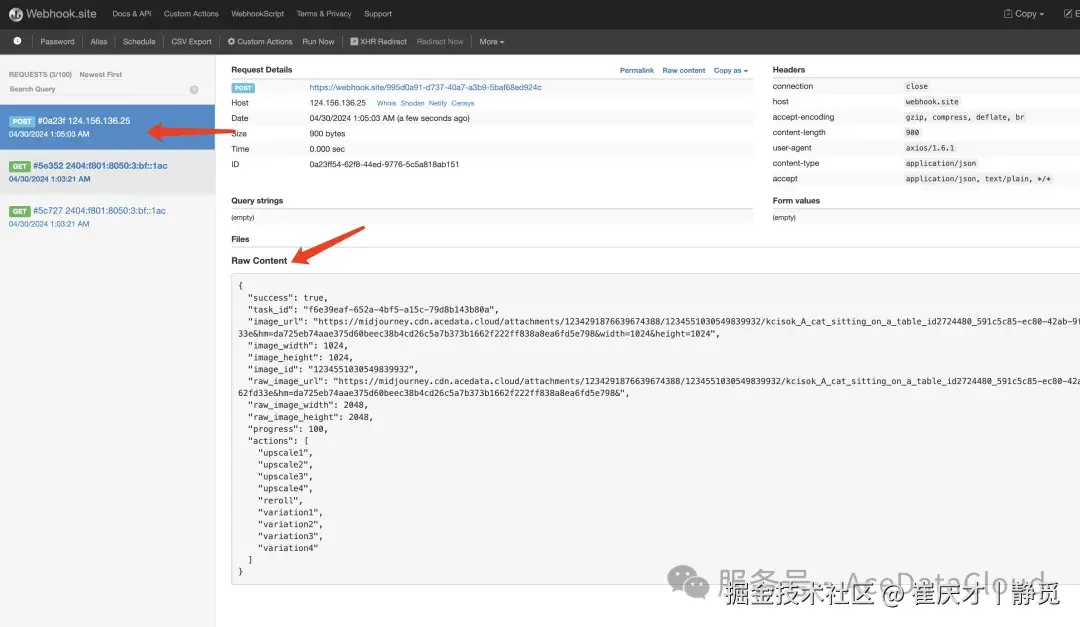Toggle the XHR Redirect checkbox
The width and height of the screenshot is (1080, 627).
coord(354,41)
